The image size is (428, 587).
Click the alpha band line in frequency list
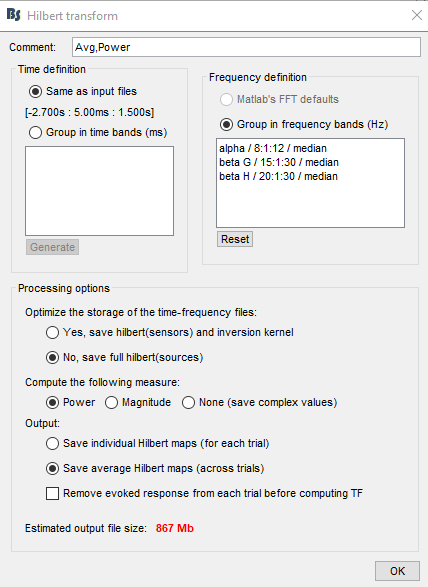coord(273,148)
